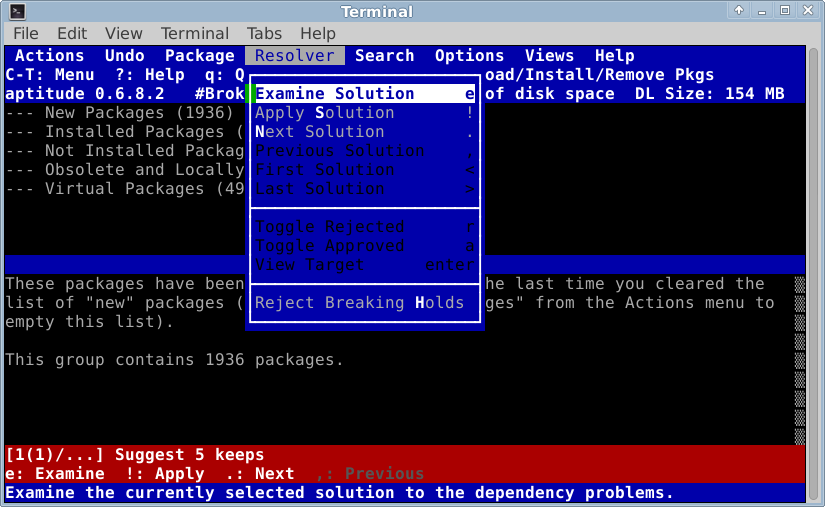Close the Terminal window

pyautogui.click(x=808, y=10)
